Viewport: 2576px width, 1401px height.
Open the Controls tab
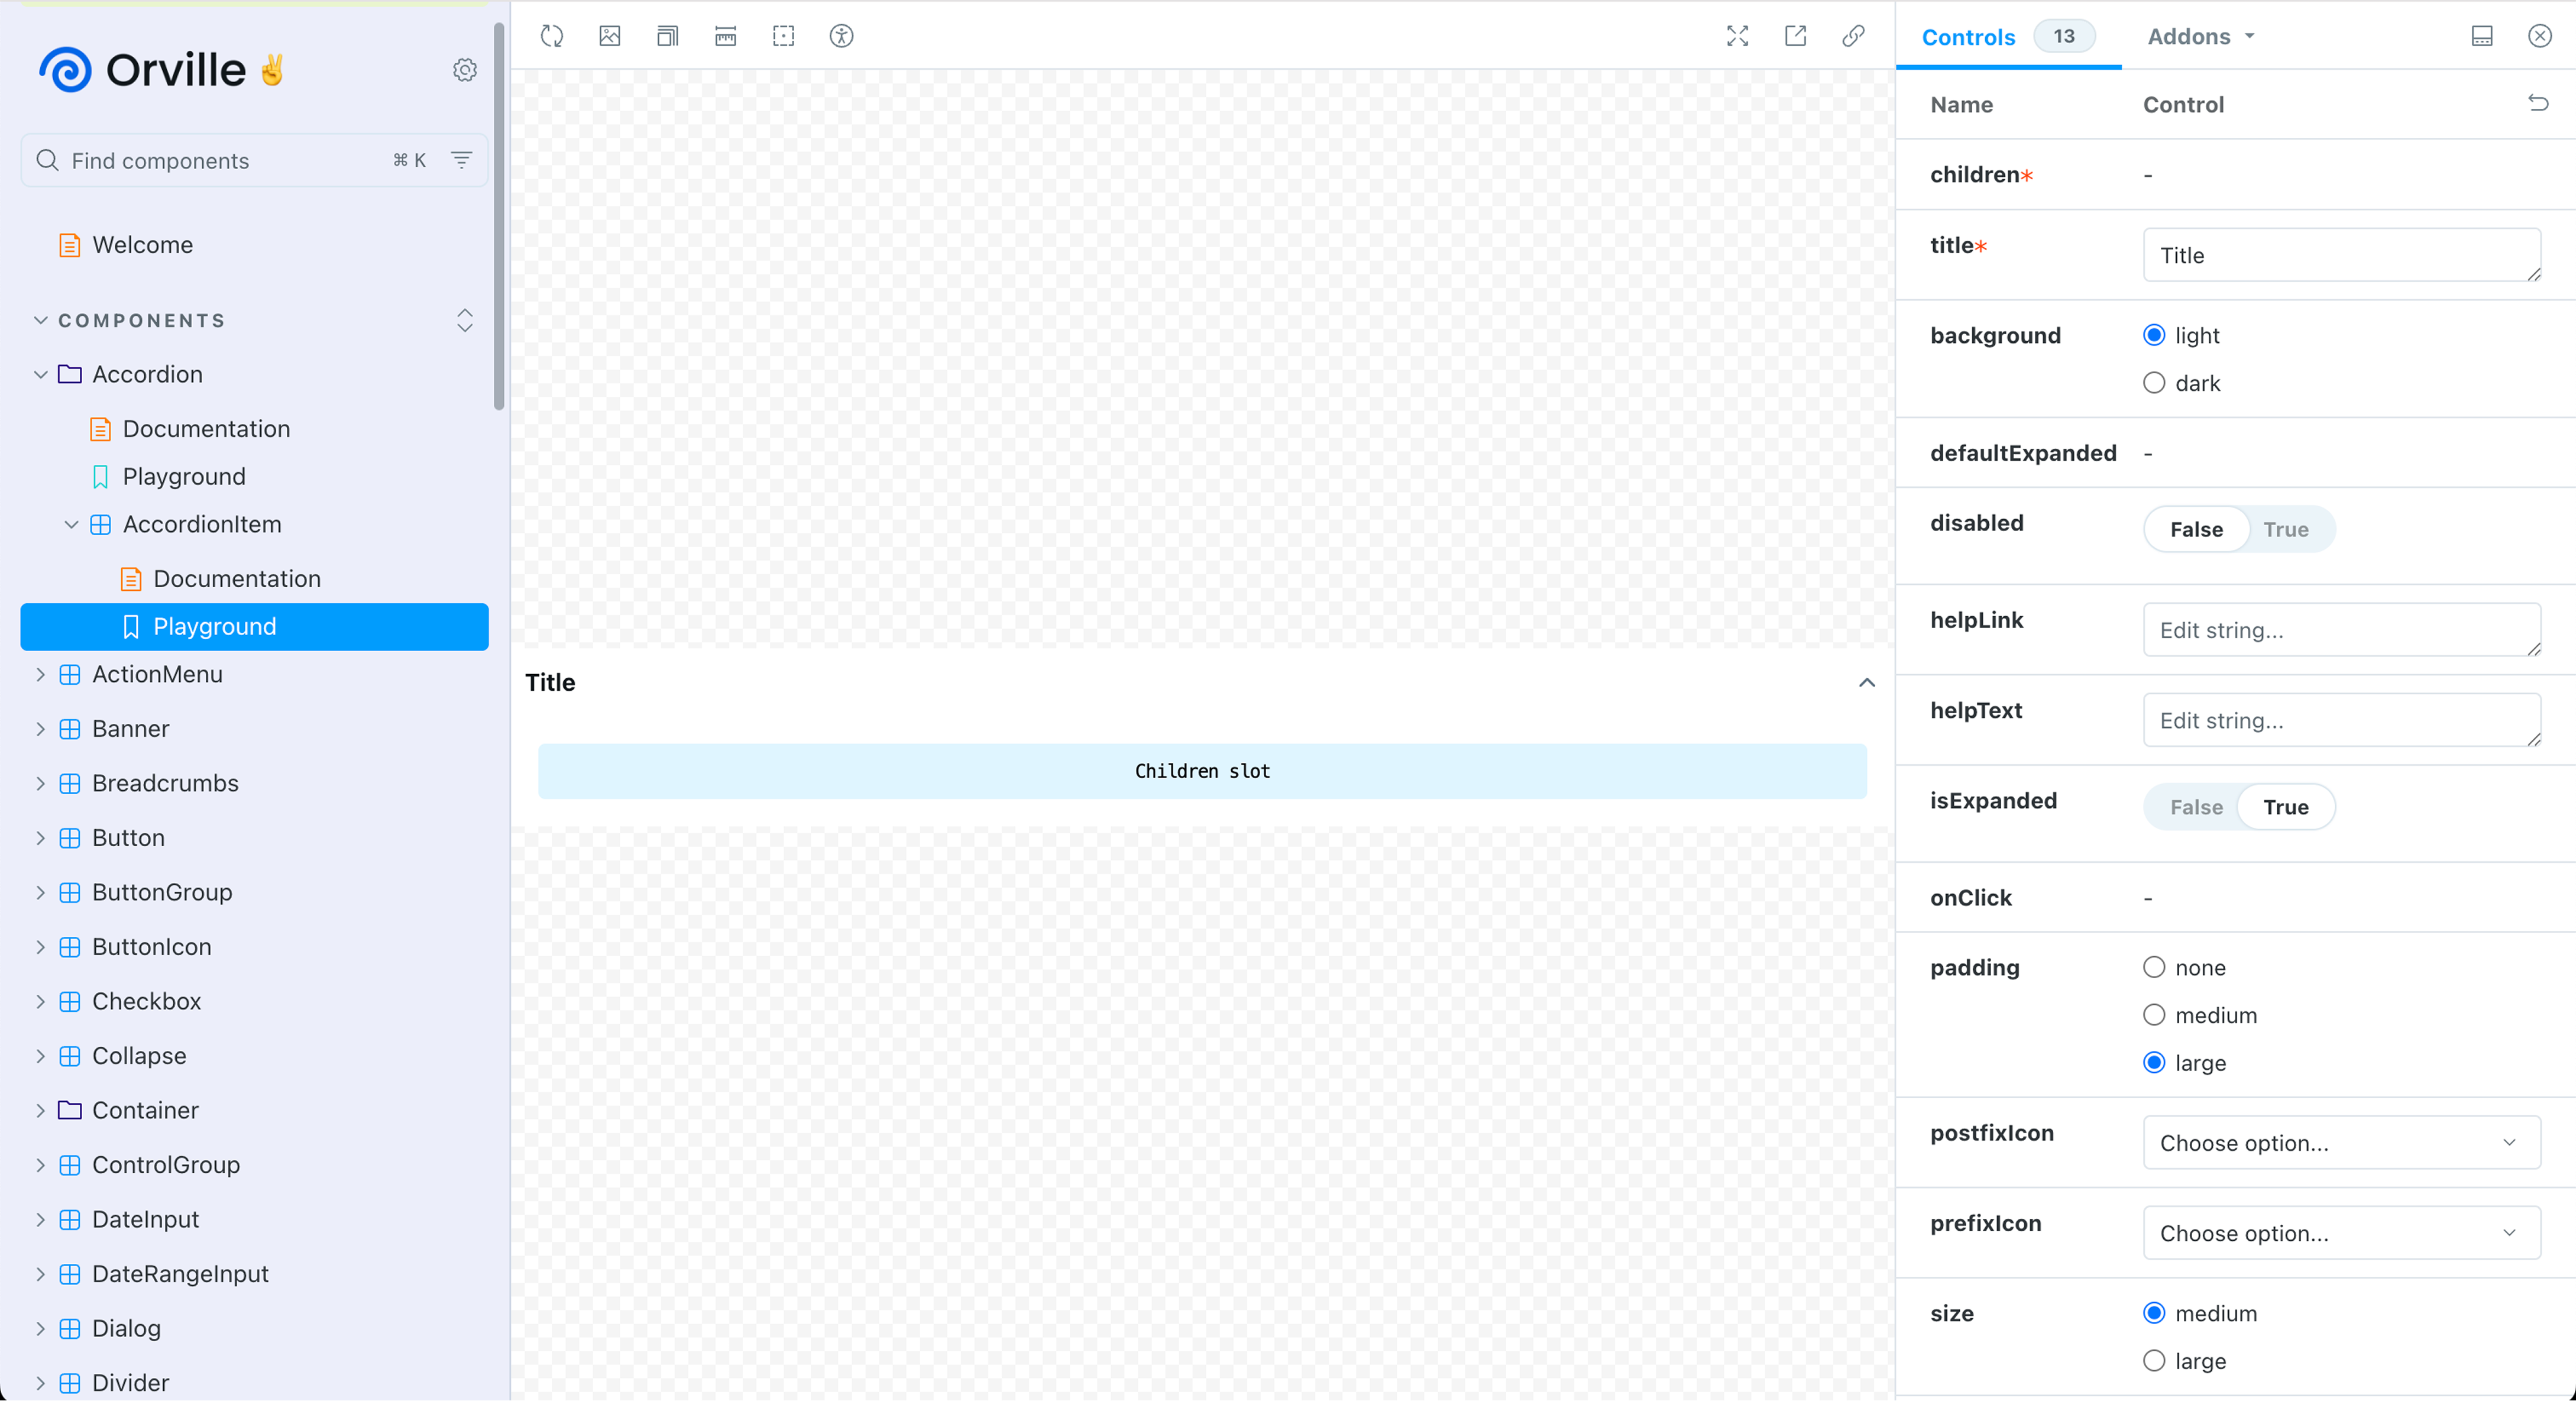coord(1968,37)
